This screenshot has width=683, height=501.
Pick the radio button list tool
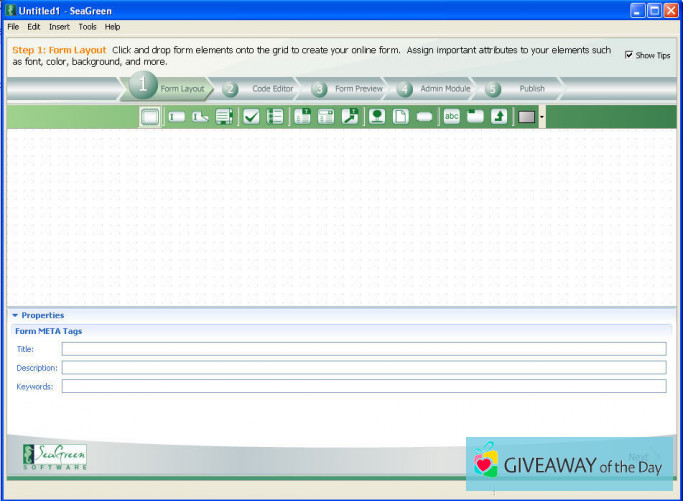pyautogui.click(x=275, y=117)
